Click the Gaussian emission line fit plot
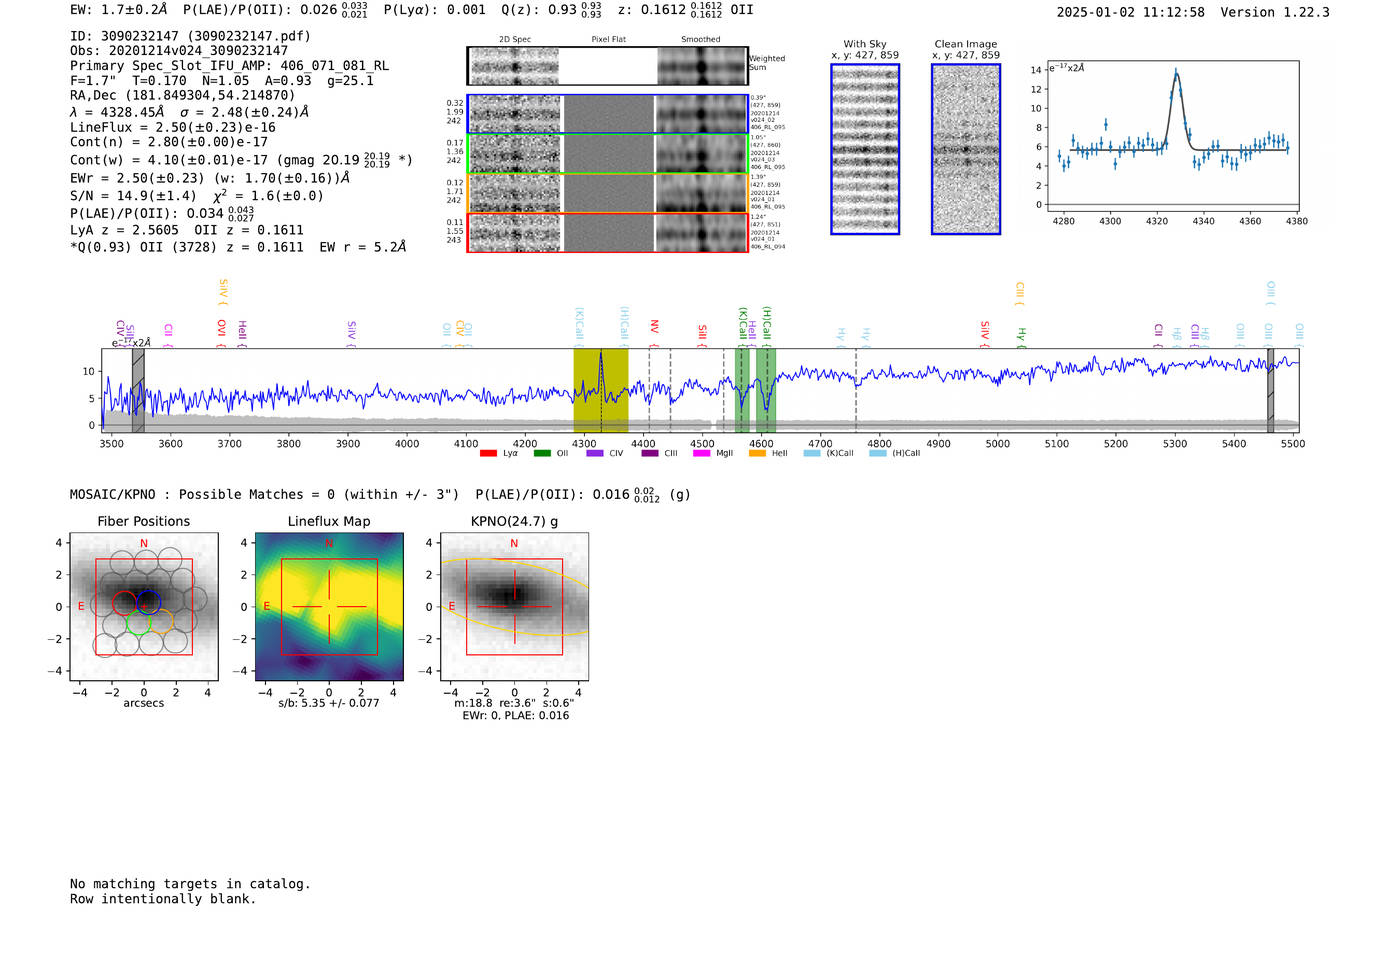This screenshot has height=953, width=1400. (x=1172, y=137)
